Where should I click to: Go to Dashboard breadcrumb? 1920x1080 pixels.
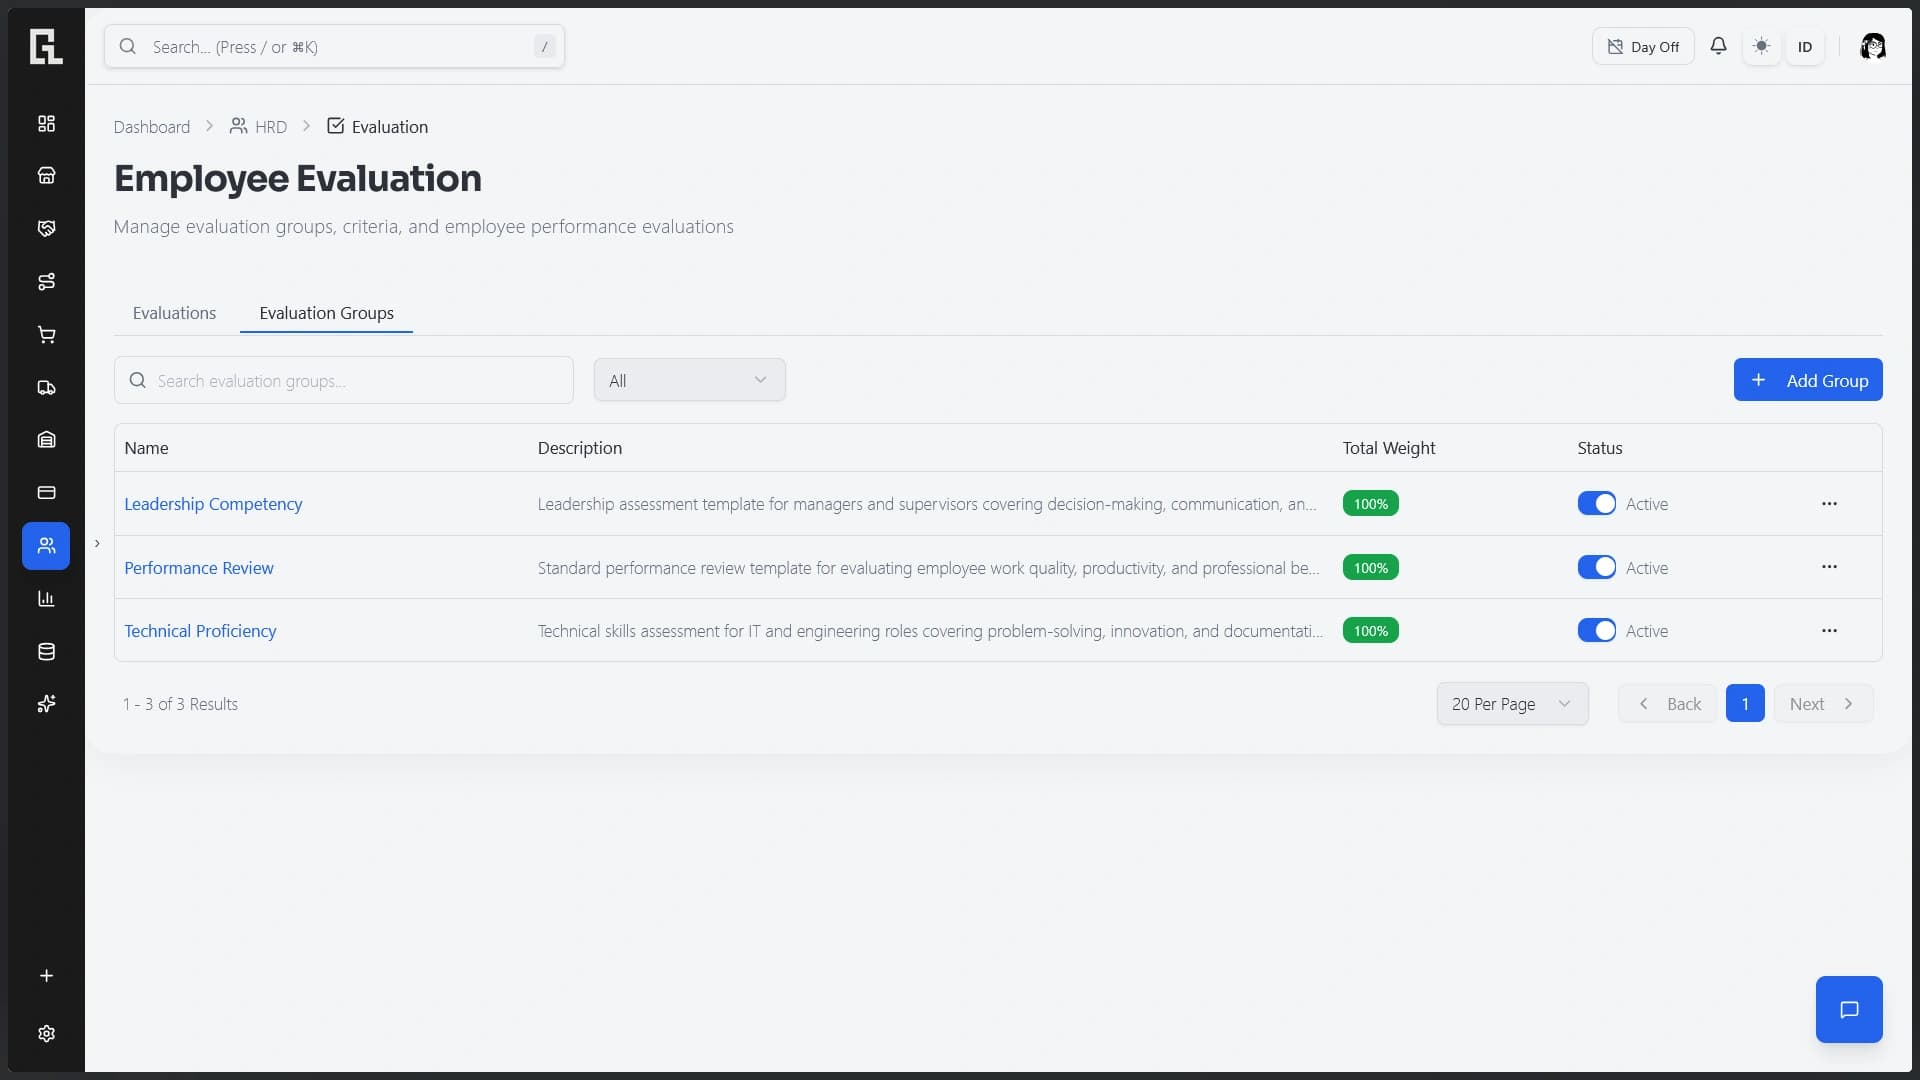coord(151,126)
